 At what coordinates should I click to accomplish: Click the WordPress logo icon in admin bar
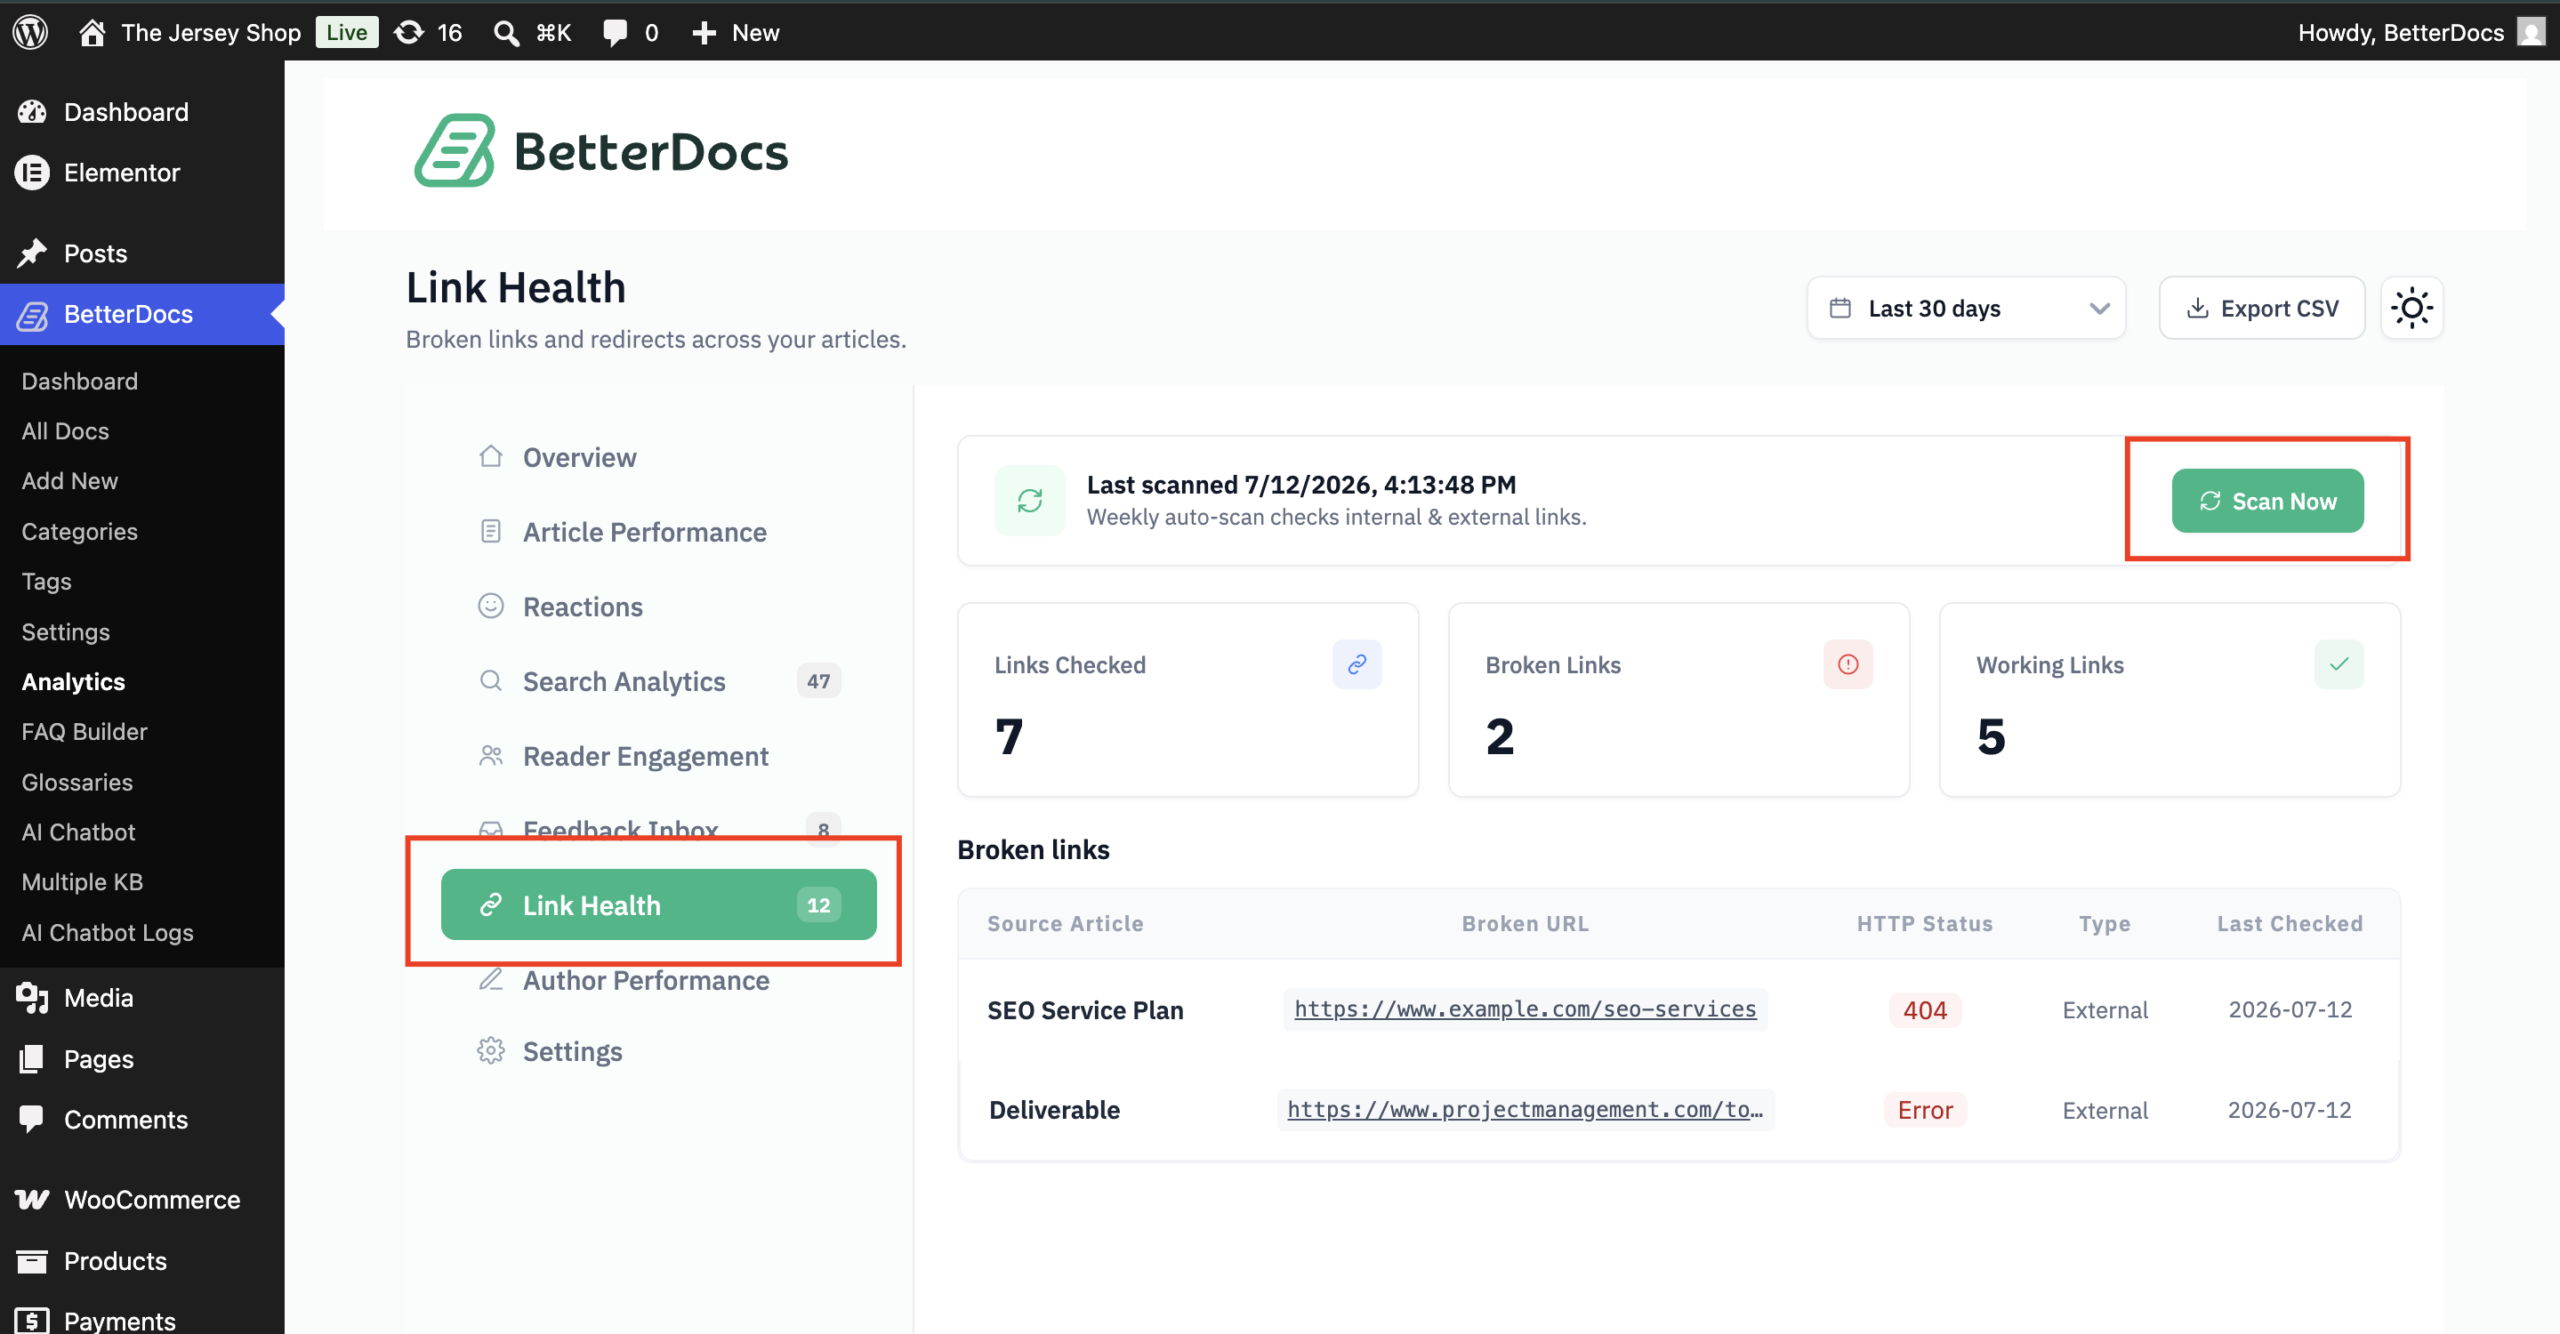click(x=30, y=32)
